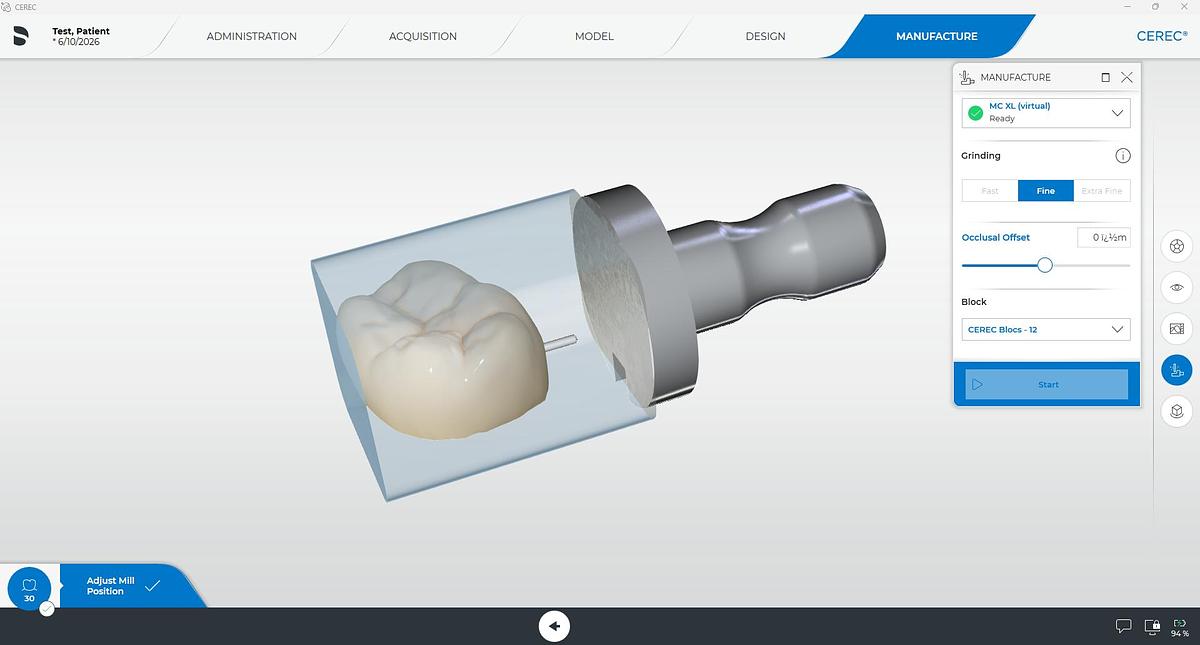Toggle the Manufacture side palette icon

[x=1177, y=369]
